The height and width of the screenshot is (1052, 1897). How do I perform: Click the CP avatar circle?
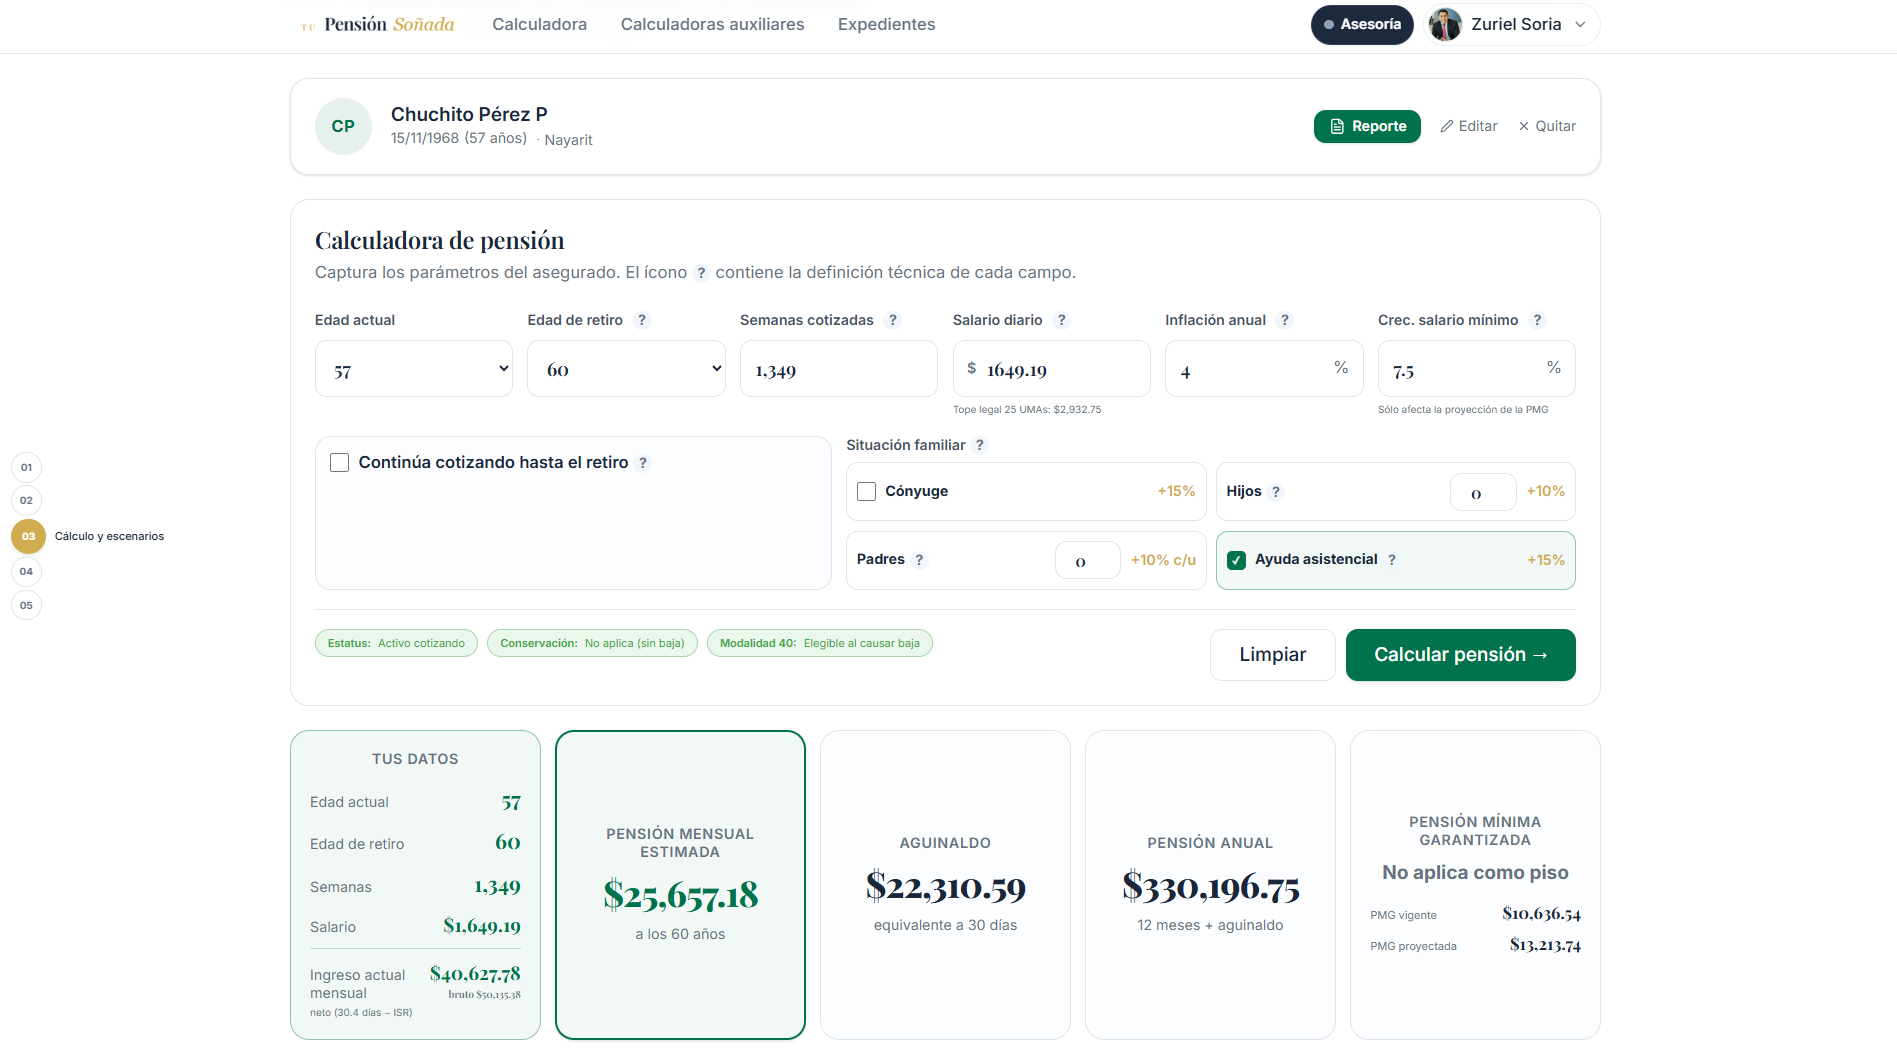343,126
